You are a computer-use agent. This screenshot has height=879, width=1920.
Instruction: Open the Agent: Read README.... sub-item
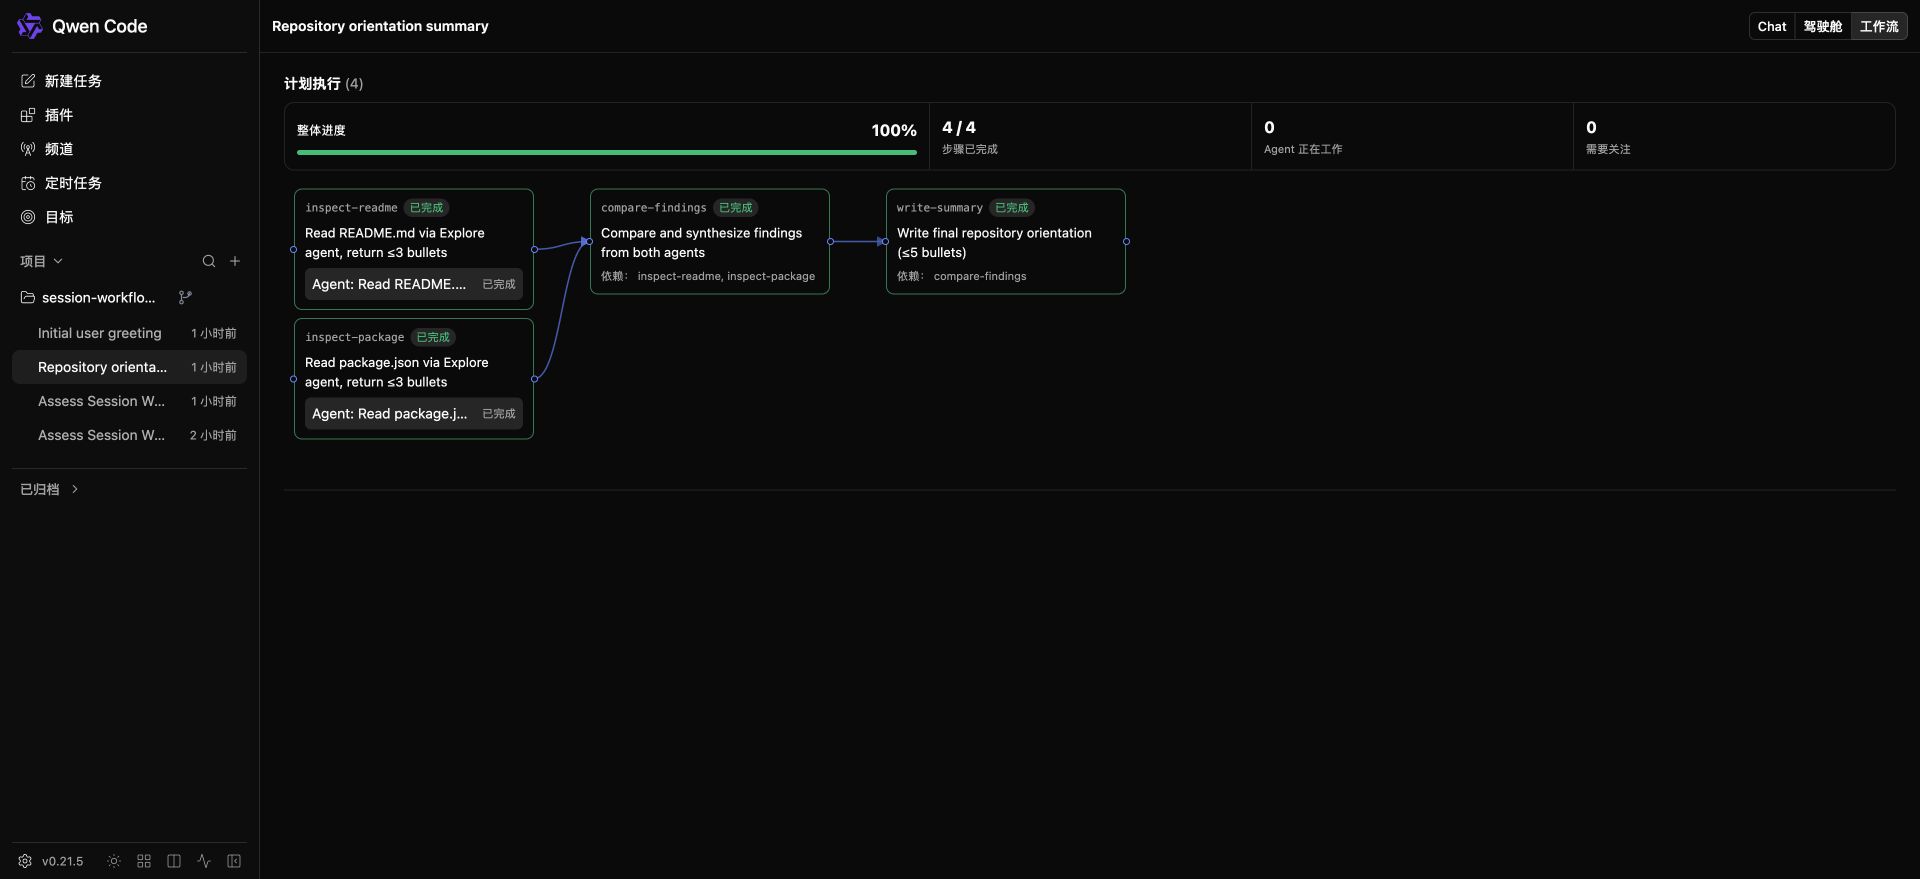pos(414,284)
